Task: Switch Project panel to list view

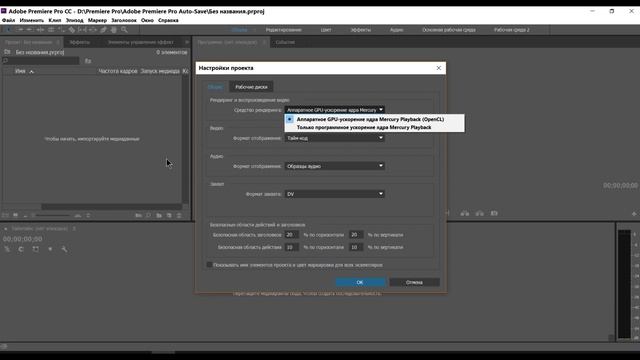Action: [x=5, y=215]
